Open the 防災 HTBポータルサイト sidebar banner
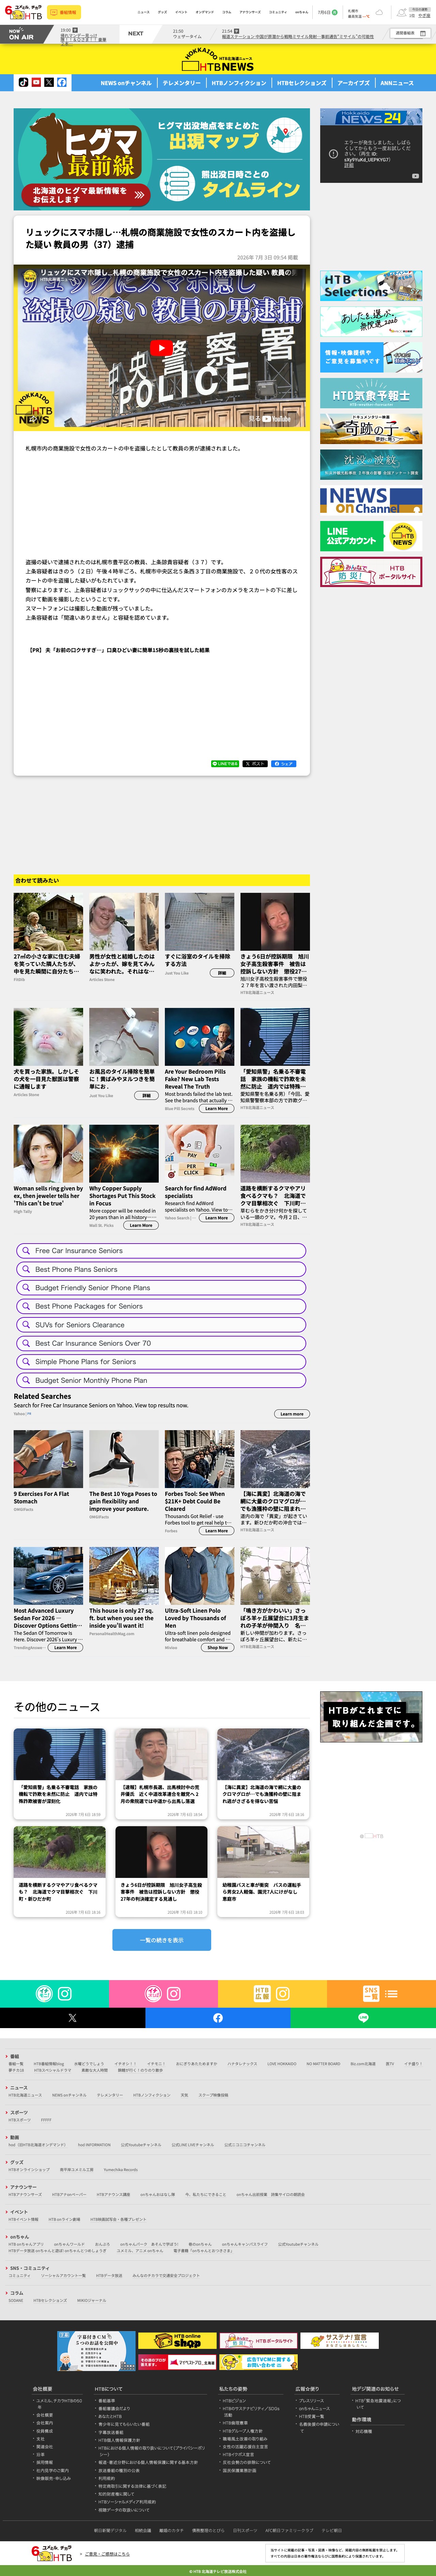436x2576 pixels. 371,572
